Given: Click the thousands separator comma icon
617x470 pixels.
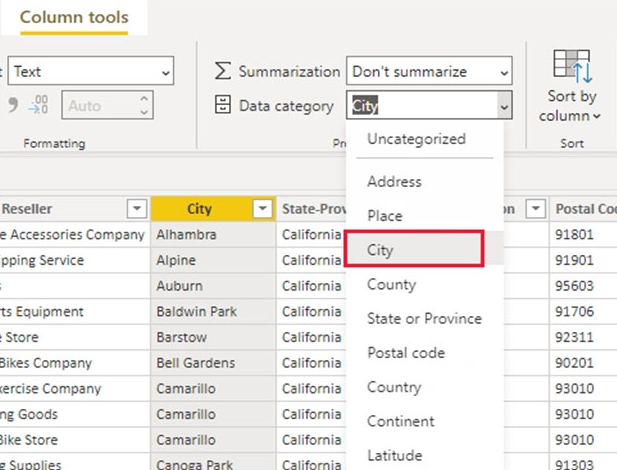Looking at the screenshot, I should [x=15, y=104].
